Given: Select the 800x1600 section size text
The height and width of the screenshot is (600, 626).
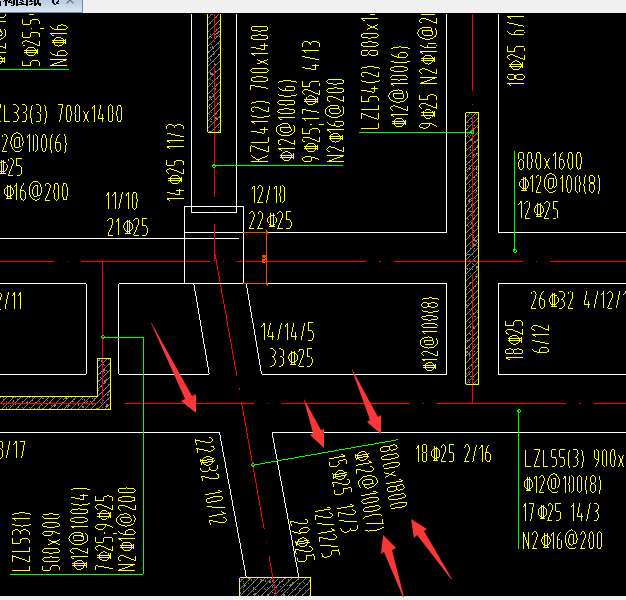Looking at the screenshot, I should [x=550, y=161].
